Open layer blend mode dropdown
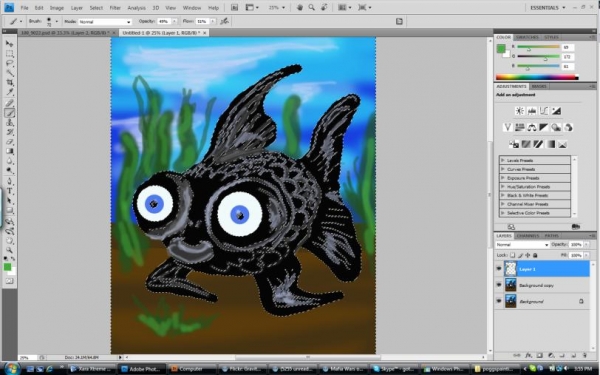Screen dimensions: 600x375 point(522,245)
